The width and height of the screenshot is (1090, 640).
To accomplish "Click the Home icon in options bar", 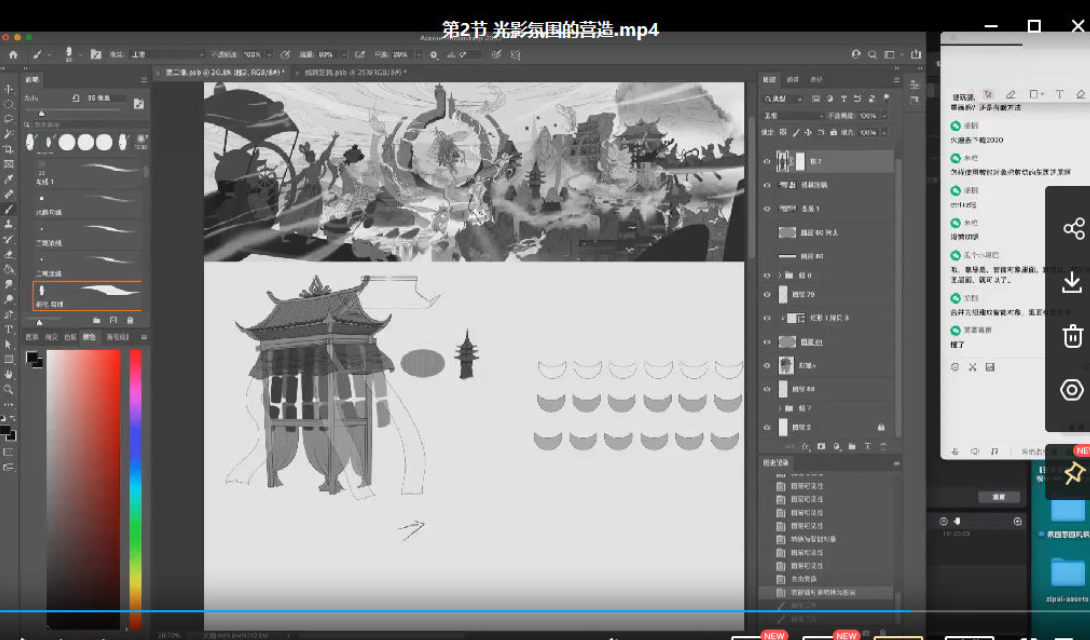I will pos(13,54).
